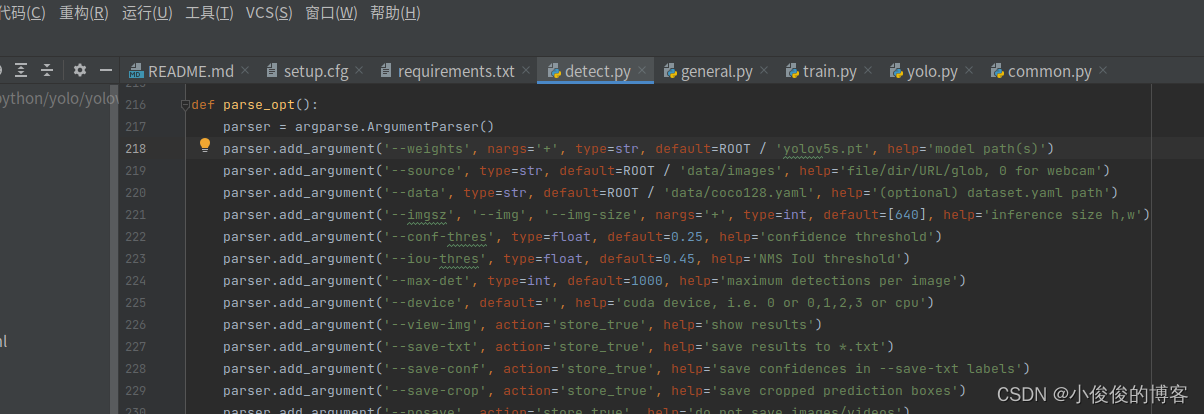Screen dimensions: 1204x414
Task: Click the README.md markdown file icon
Action: pos(136,71)
